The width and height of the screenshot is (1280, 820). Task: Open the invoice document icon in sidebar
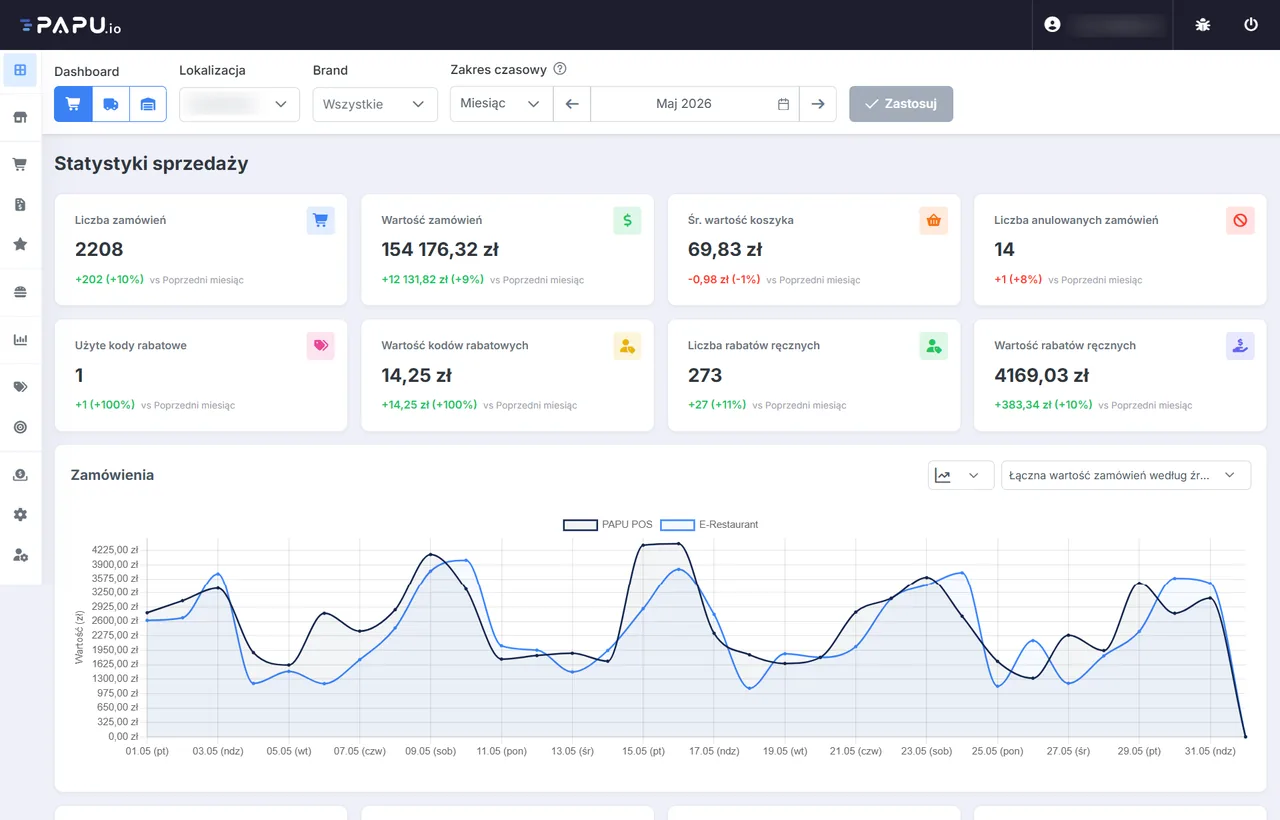(20, 204)
